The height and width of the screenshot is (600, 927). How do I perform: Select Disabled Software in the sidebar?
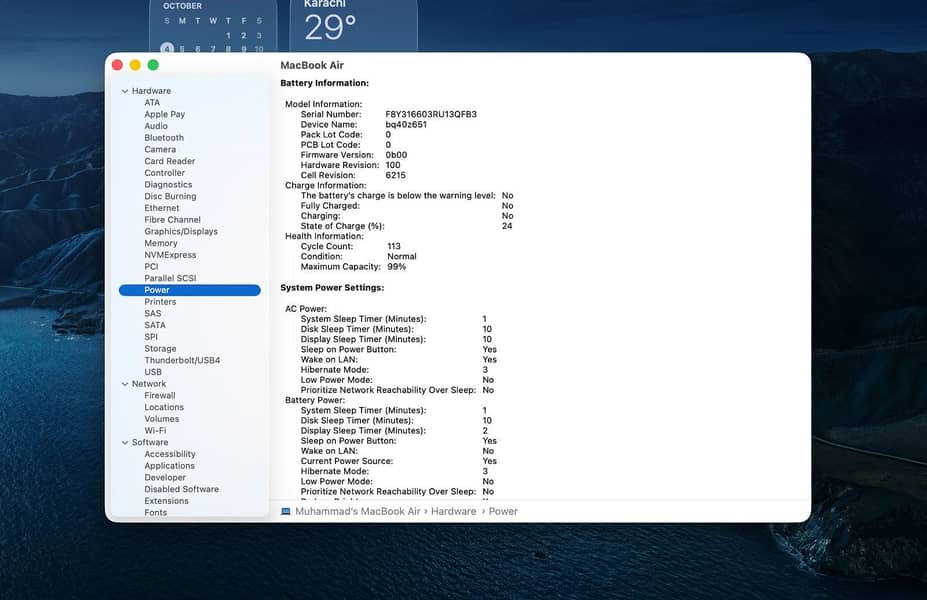coord(181,489)
